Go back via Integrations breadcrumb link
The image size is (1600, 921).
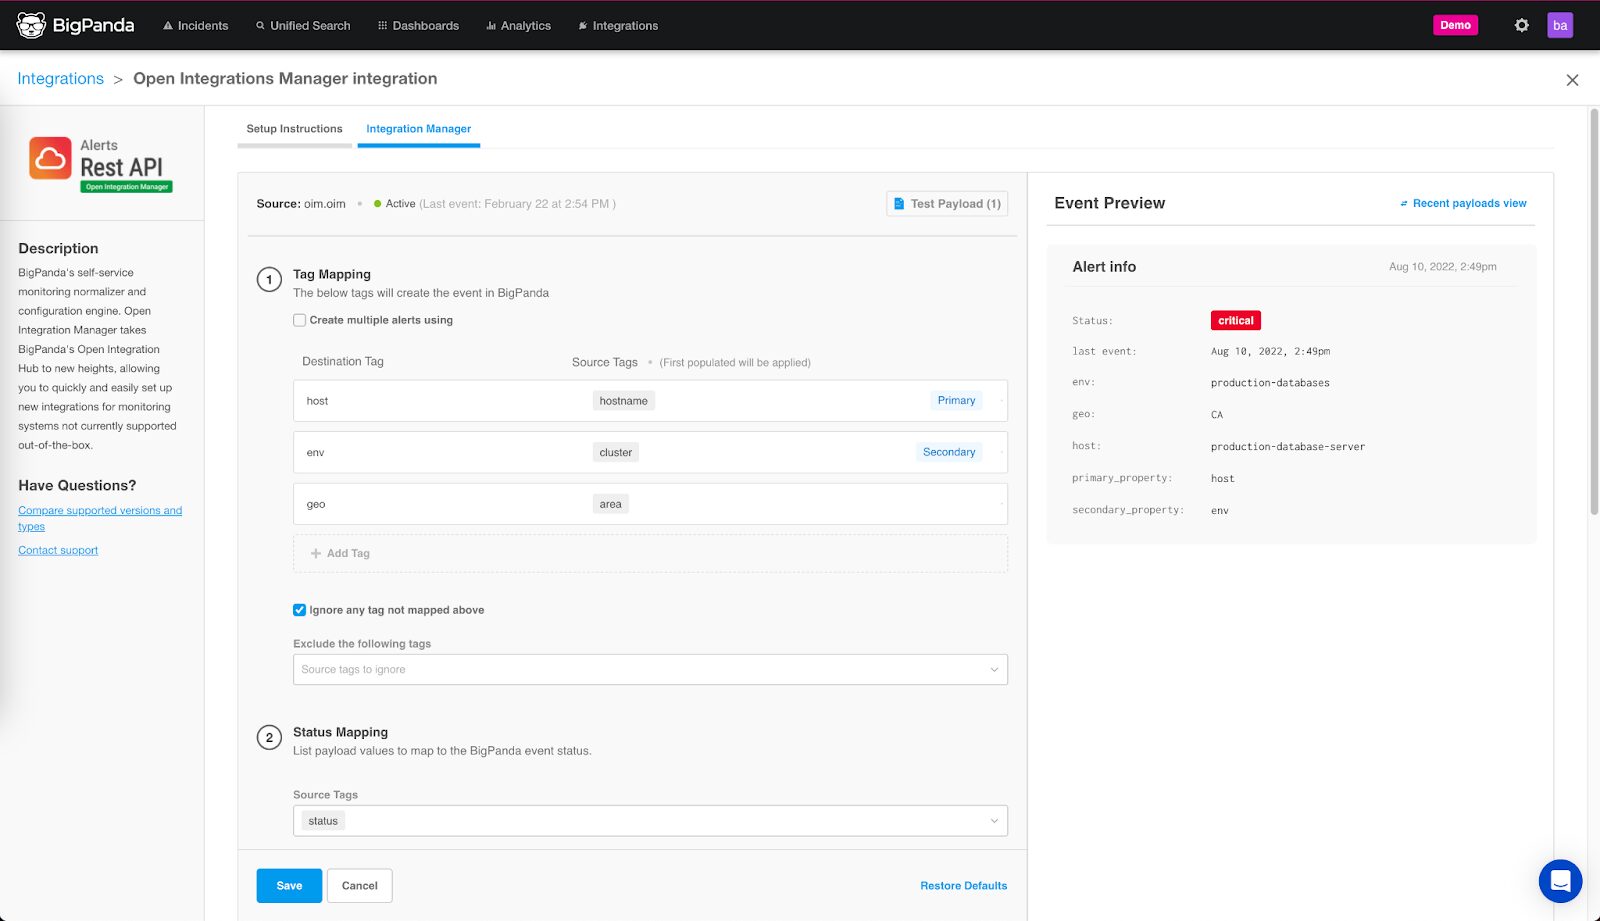(x=60, y=79)
